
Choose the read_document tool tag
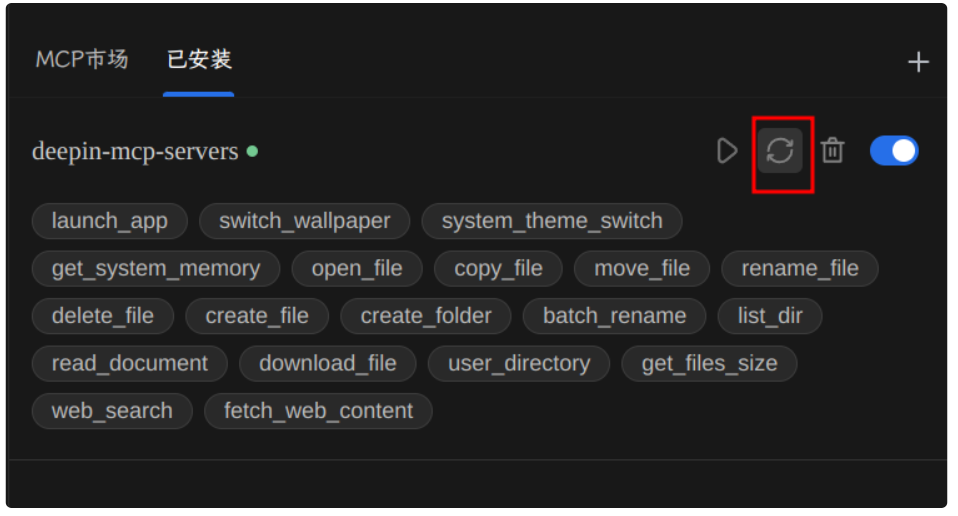[x=130, y=364]
